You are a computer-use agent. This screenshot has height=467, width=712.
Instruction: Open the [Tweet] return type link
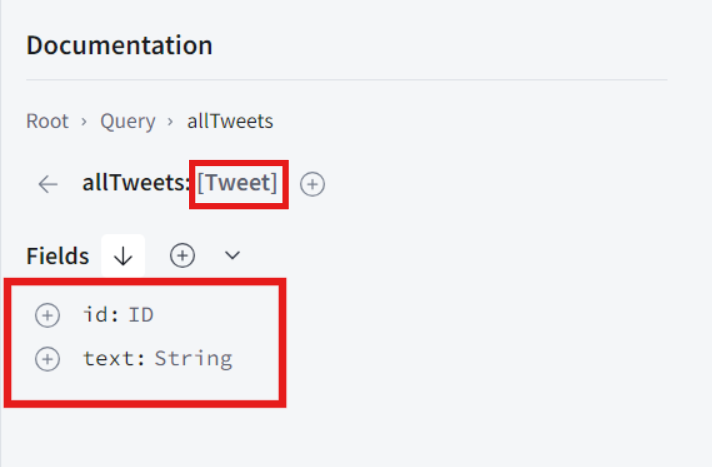[x=237, y=183]
